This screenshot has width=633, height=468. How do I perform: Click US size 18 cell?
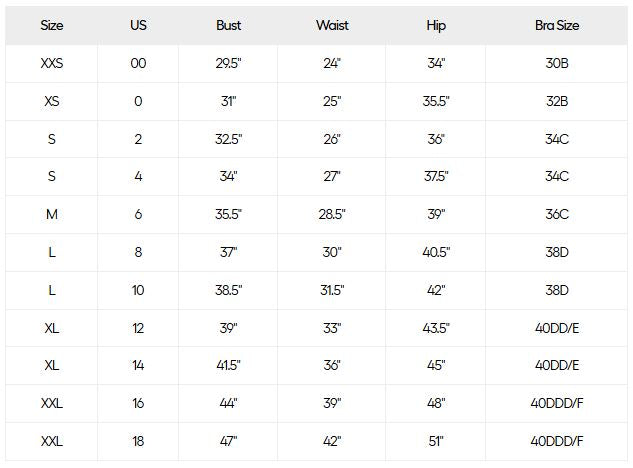[138, 441]
